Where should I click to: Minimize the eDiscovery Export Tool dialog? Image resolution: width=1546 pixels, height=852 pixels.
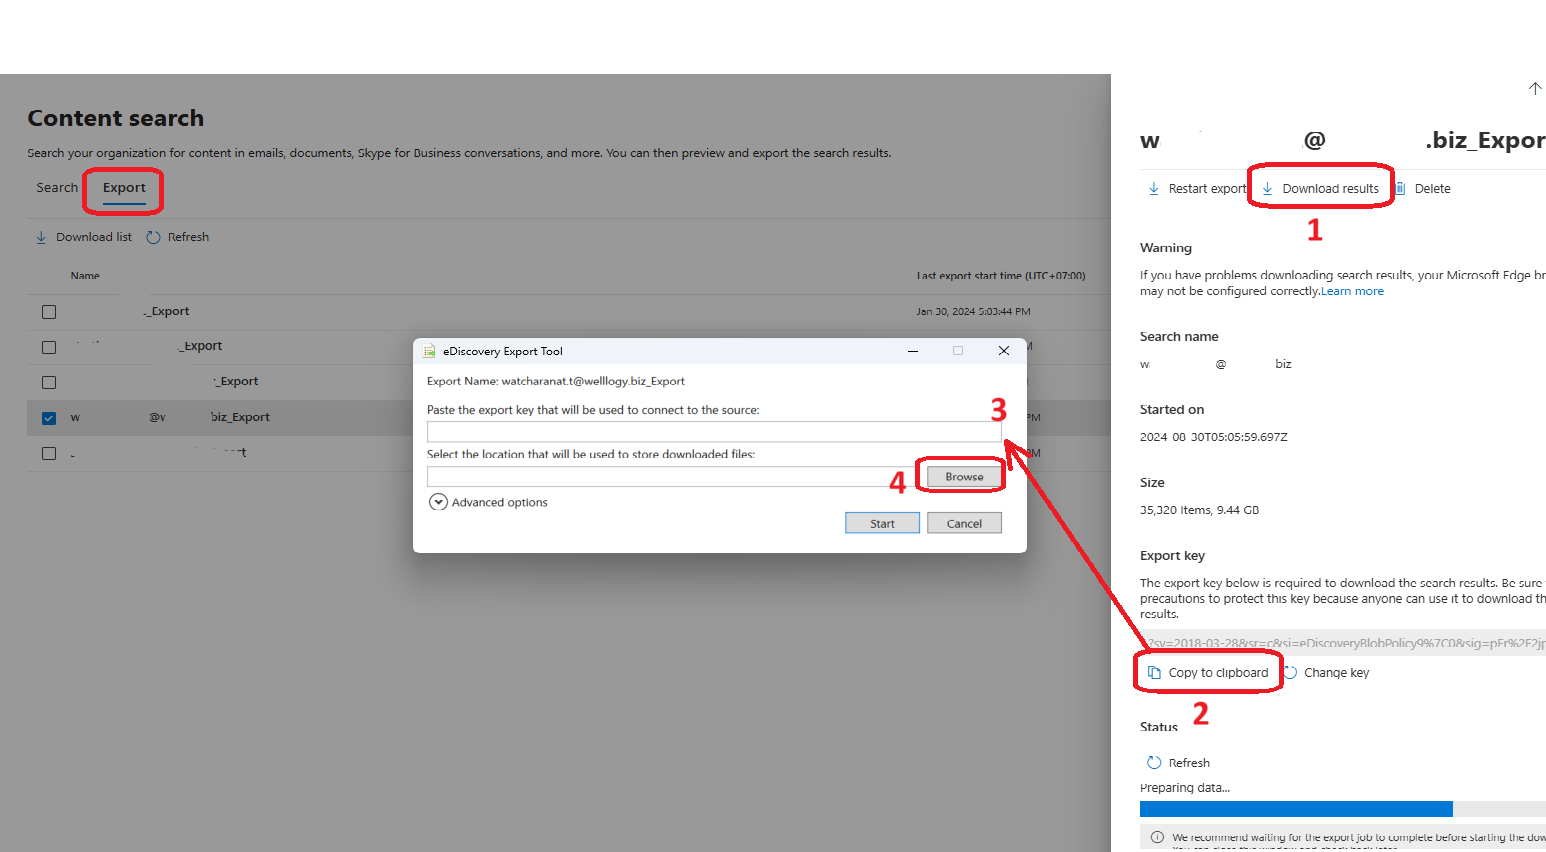[x=913, y=351]
